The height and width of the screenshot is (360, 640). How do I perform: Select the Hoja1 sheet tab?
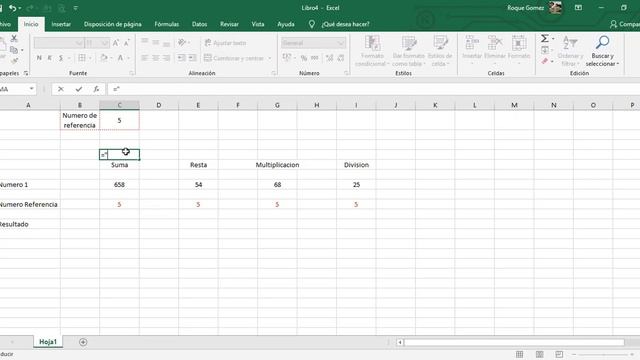pyautogui.click(x=48, y=342)
